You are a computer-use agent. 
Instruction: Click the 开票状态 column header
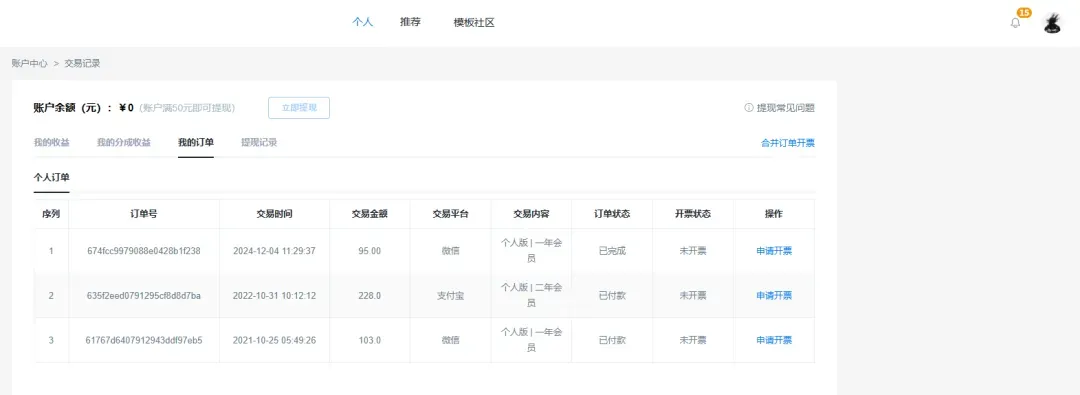(x=693, y=214)
